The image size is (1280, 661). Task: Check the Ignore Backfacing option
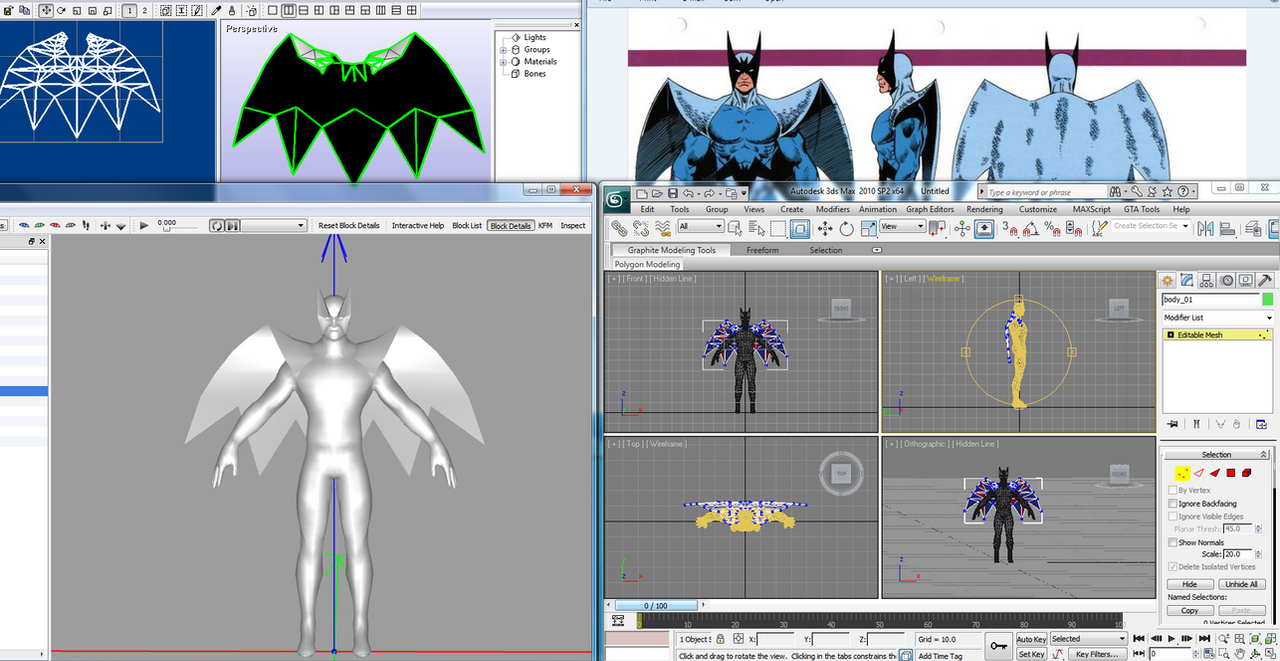pyautogui.click(x=1173, y=504)
